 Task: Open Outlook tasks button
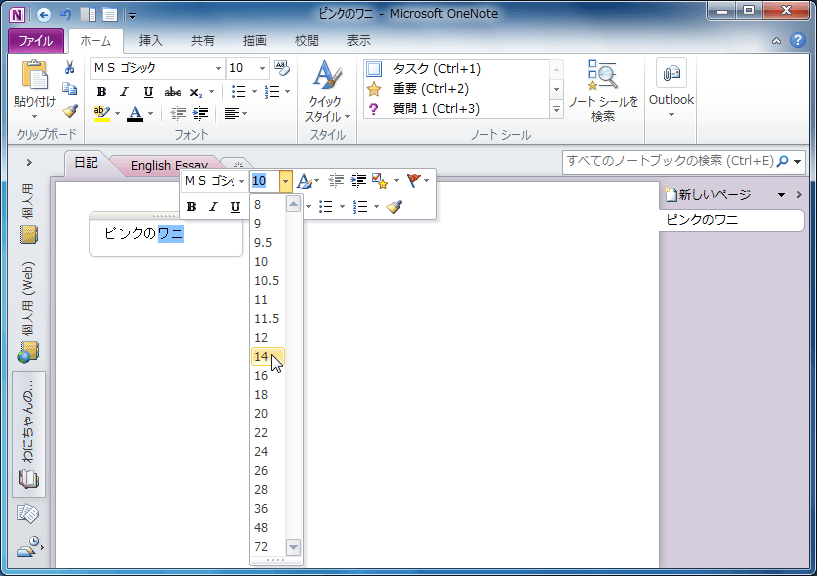(x=671, y=89)
